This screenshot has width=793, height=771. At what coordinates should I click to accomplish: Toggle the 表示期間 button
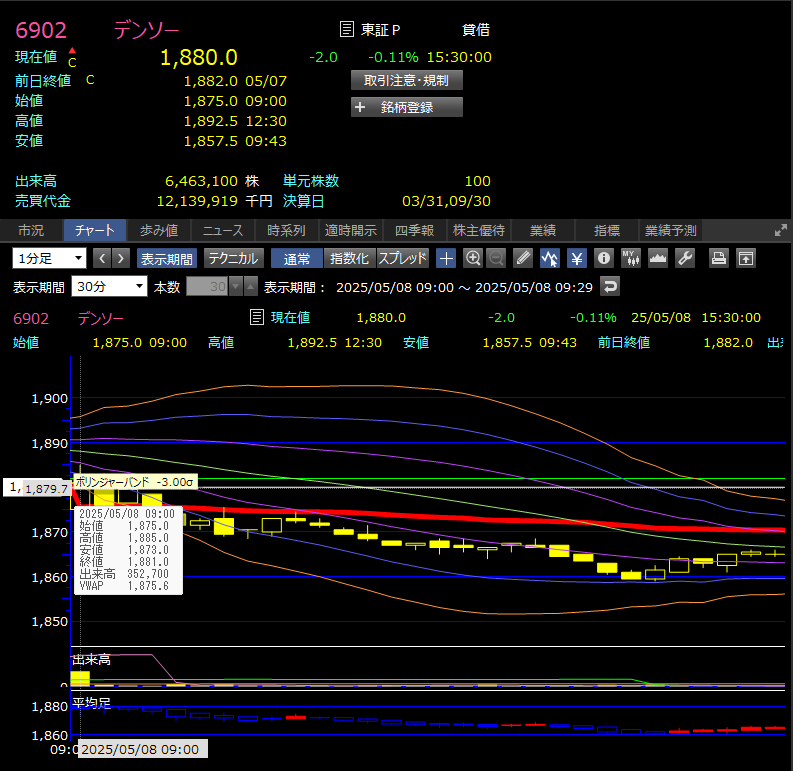pyautogui.click(x=166, y=259)
